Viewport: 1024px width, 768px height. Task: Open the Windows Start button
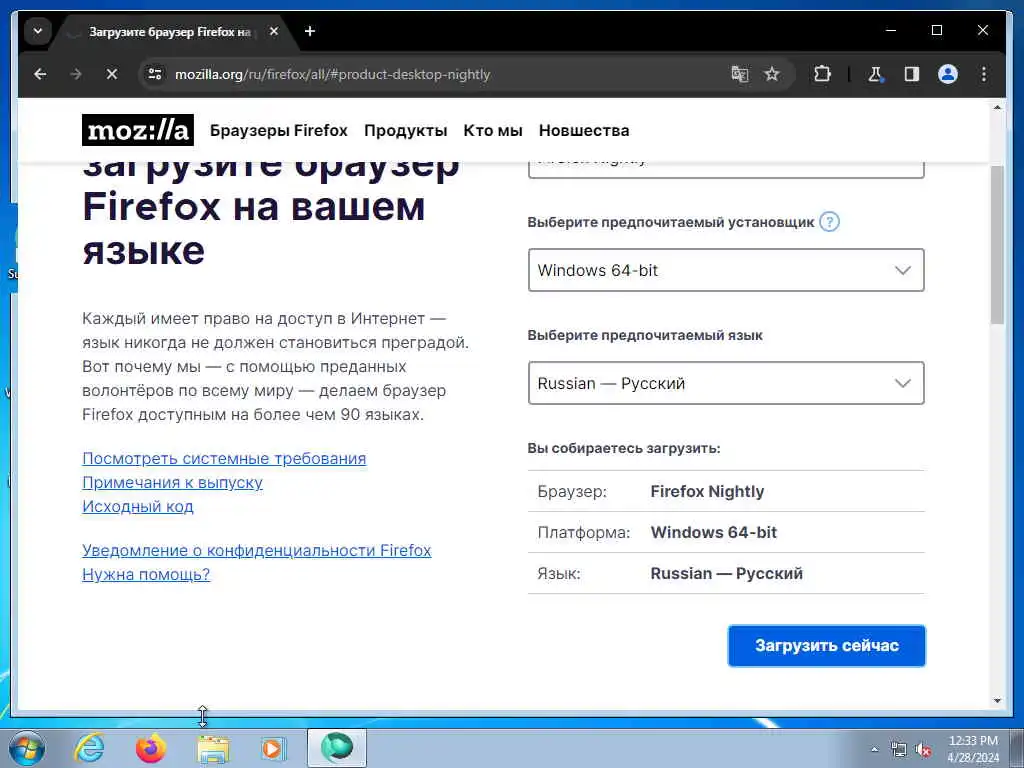click(27, 748)
